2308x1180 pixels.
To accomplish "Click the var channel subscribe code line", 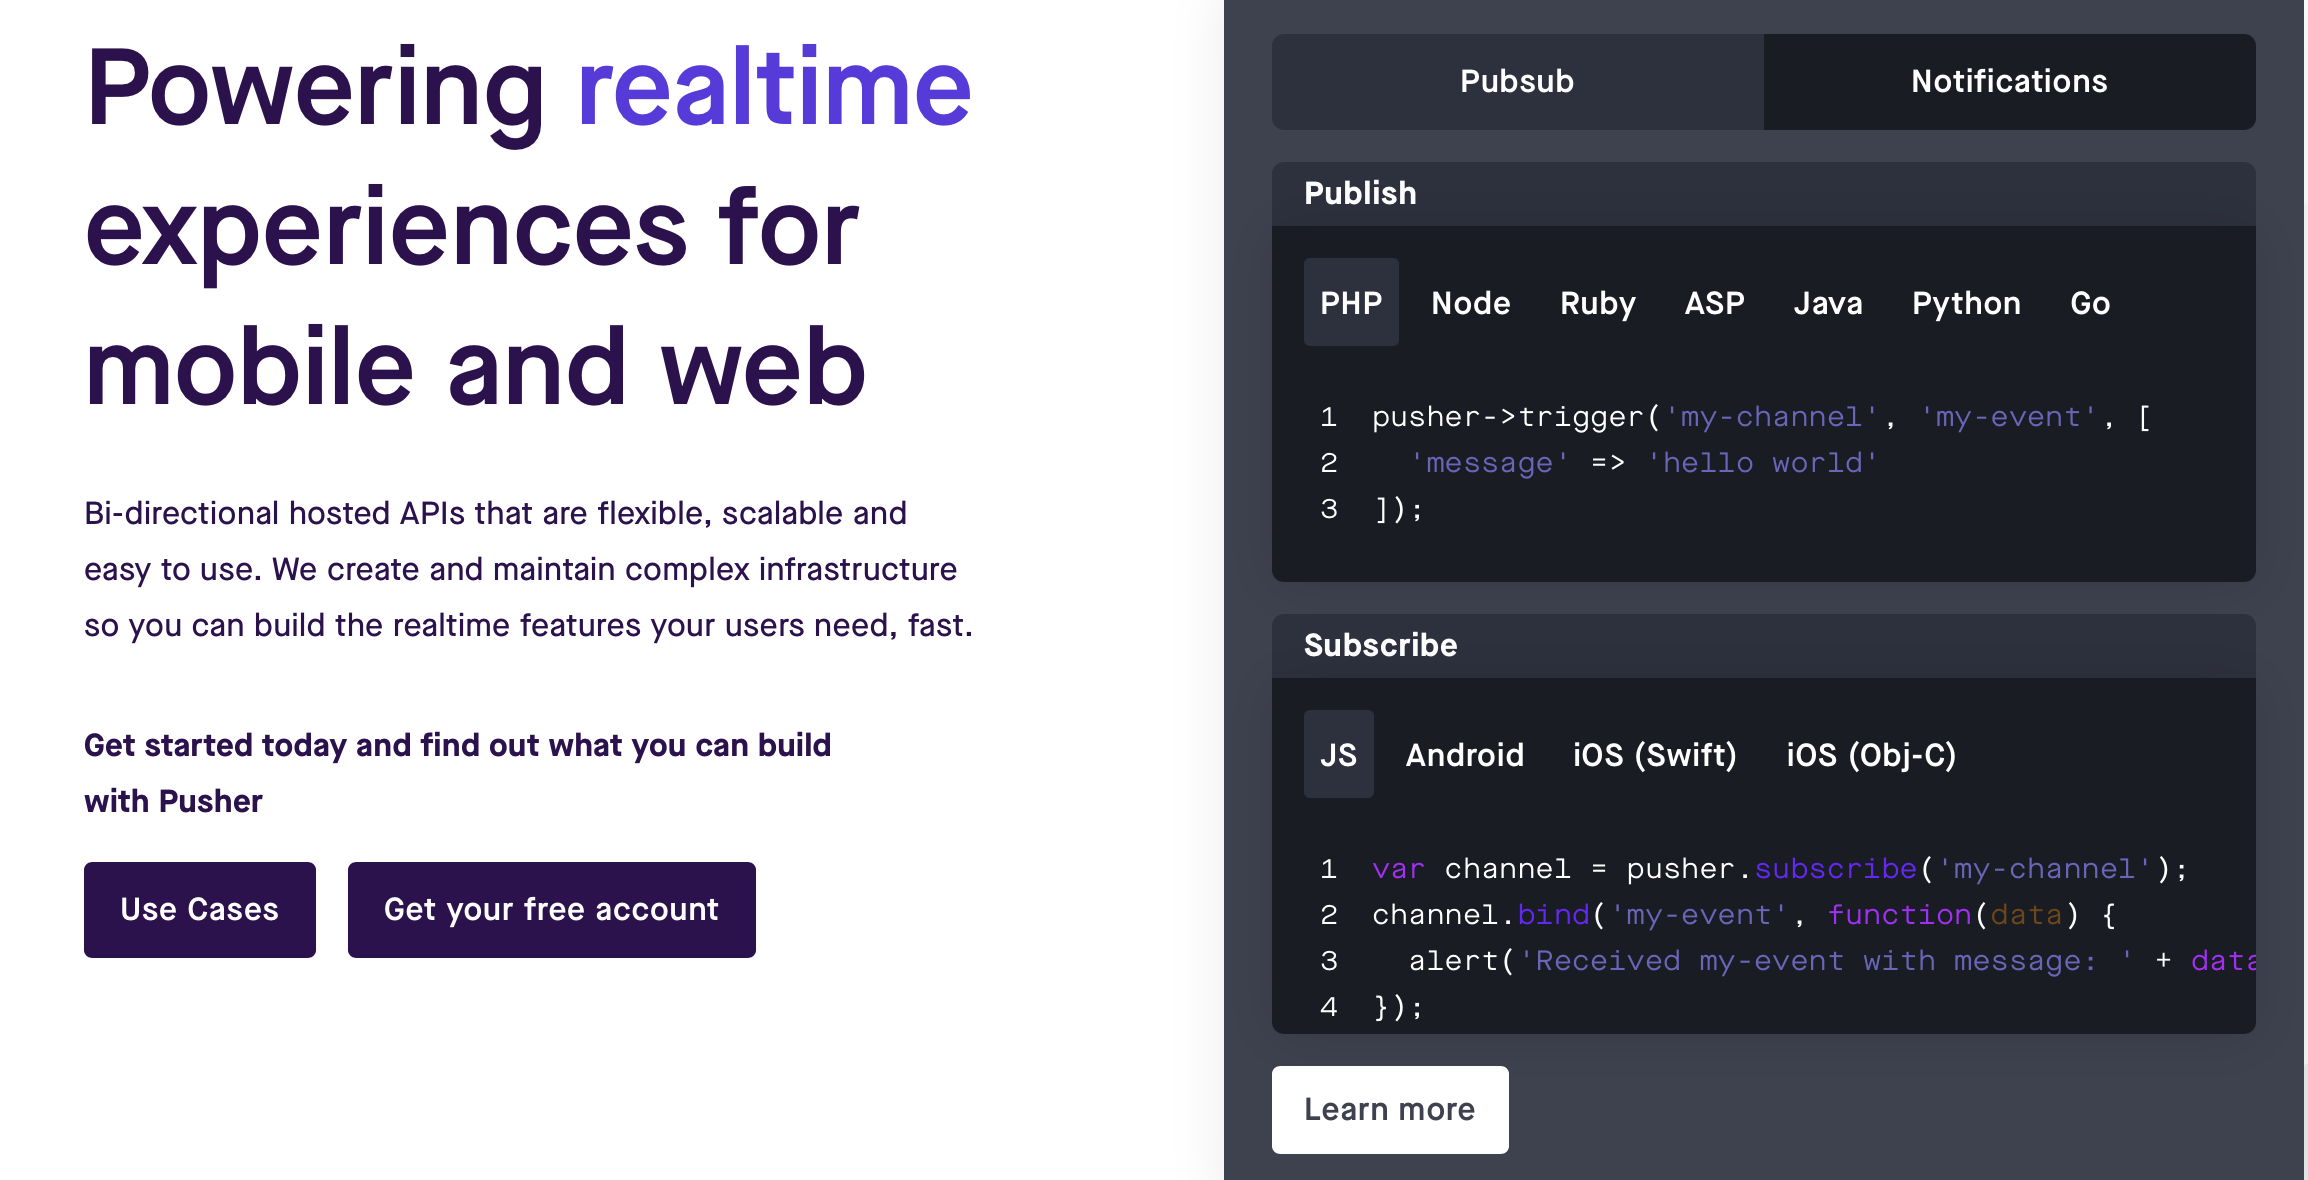I will [x=1780, y=869].
